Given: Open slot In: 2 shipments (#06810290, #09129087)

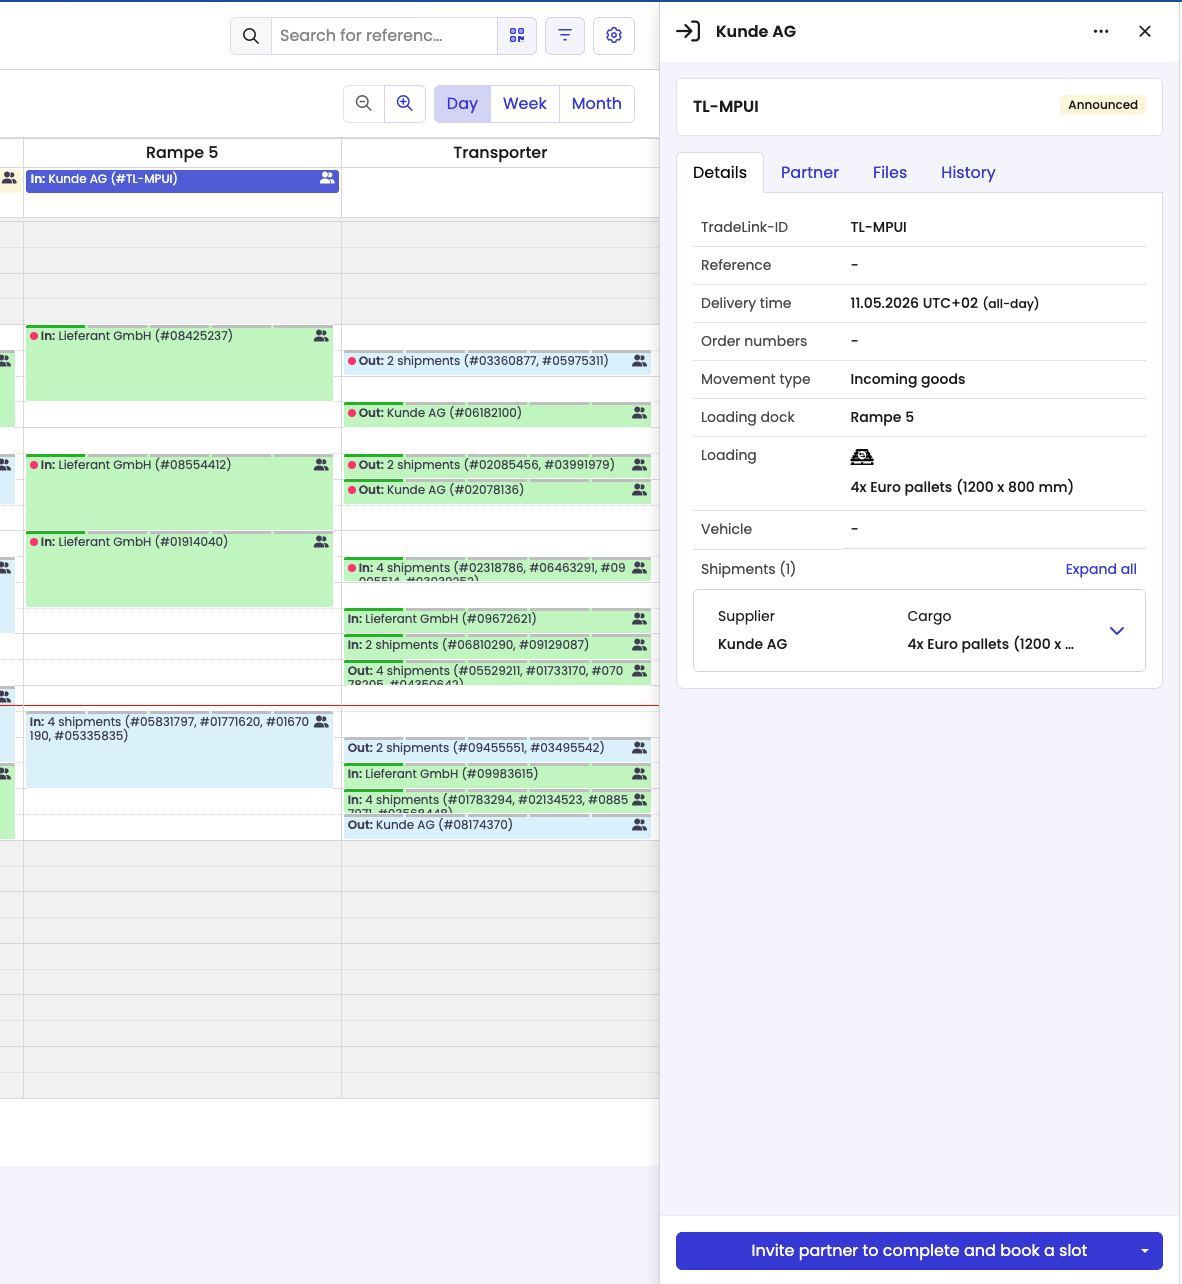Looking at the screenshot, I should pyautogui.click(x=498, y=647).
